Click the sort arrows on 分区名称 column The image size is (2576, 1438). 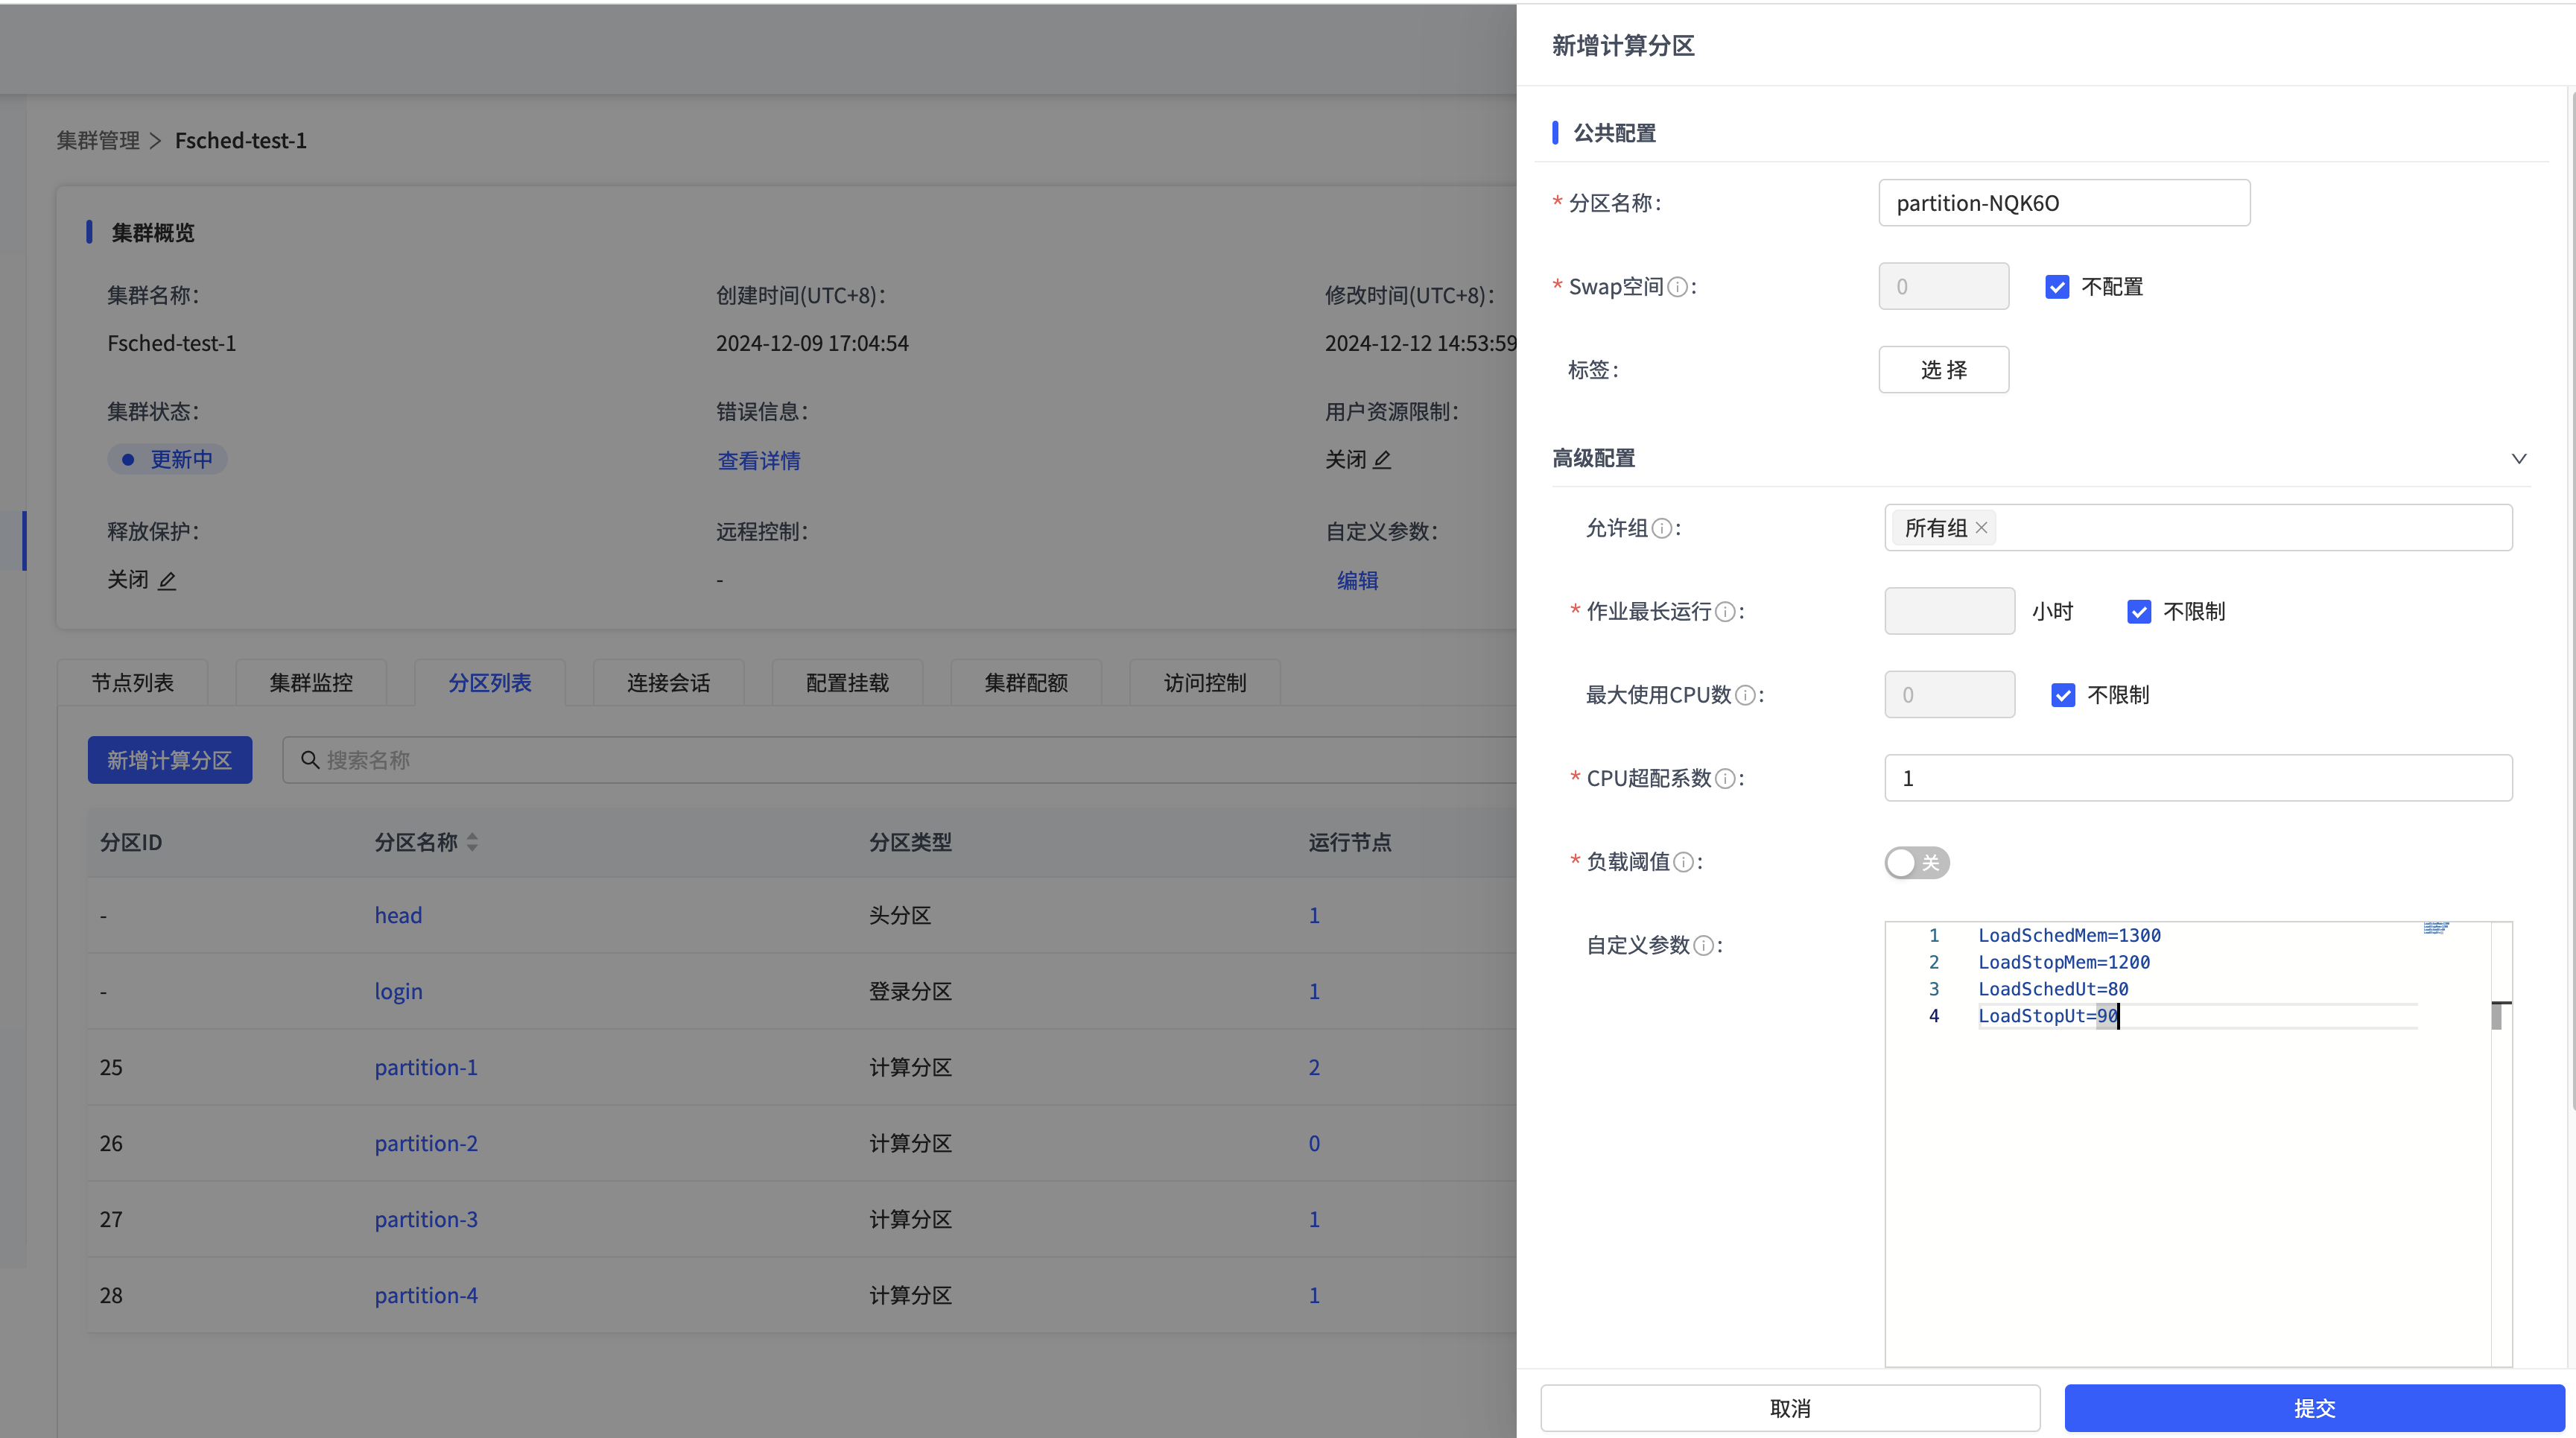click(472, 842)
